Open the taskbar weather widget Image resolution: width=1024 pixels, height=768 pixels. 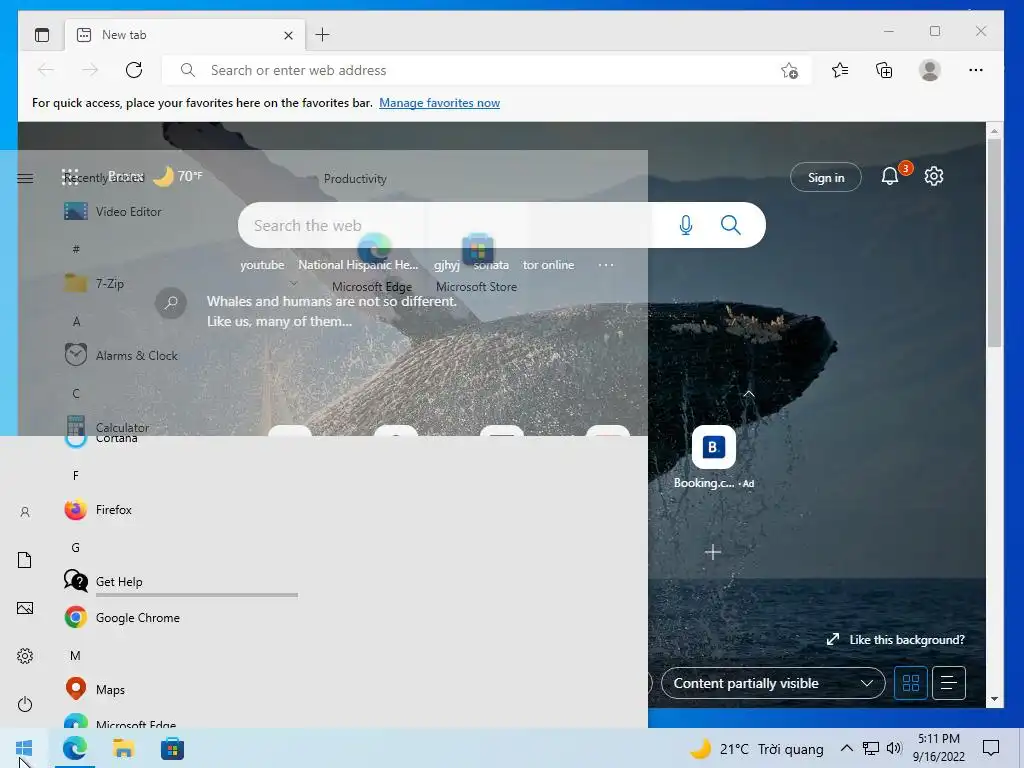pyautogui.click(x=756, y=748)
